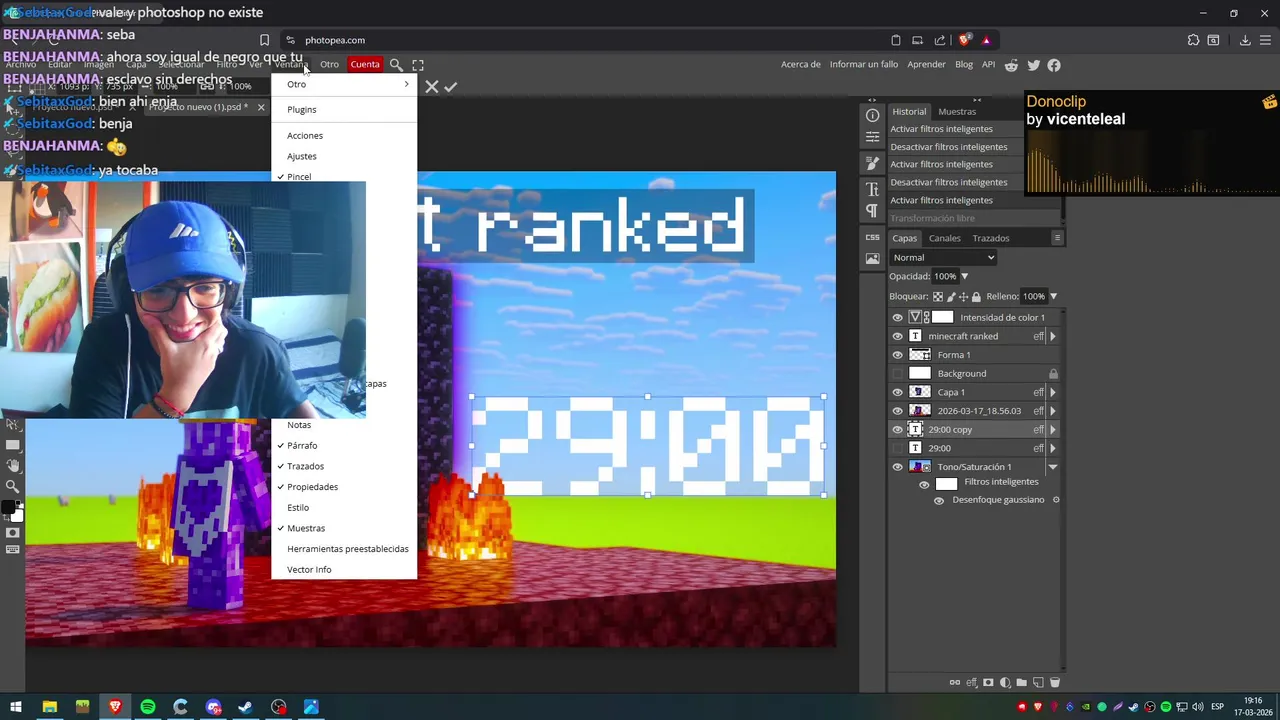Open the CSS panel icon

pos(872,237)
